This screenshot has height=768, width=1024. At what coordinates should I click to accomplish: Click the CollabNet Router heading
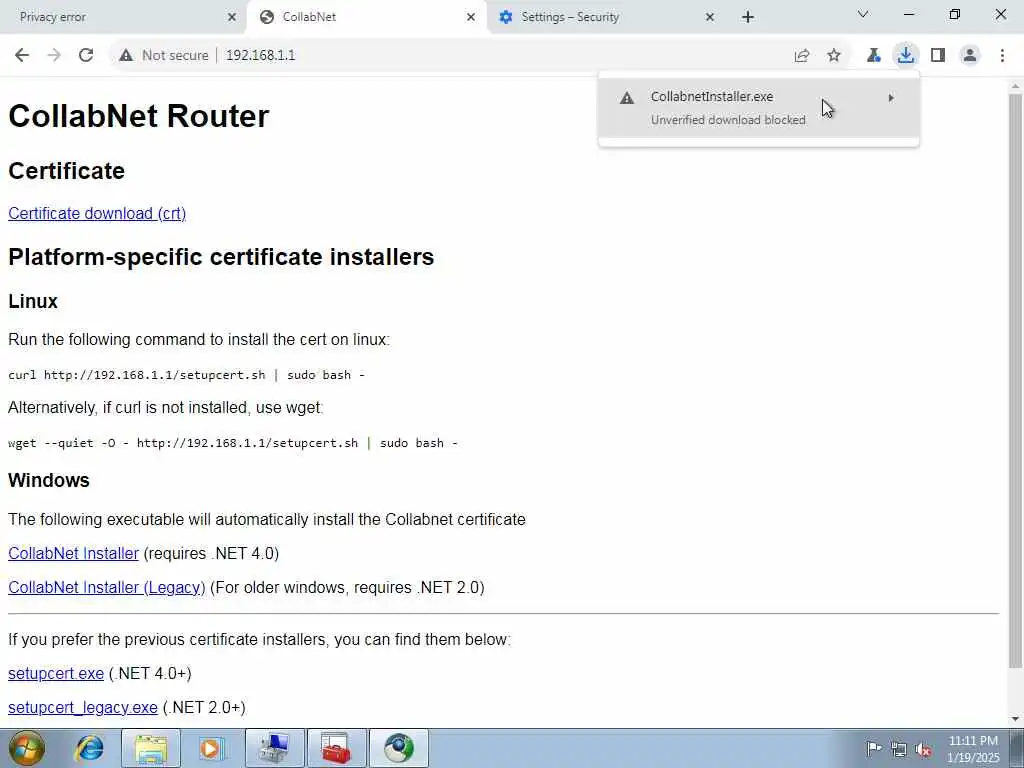pos(138,116)
